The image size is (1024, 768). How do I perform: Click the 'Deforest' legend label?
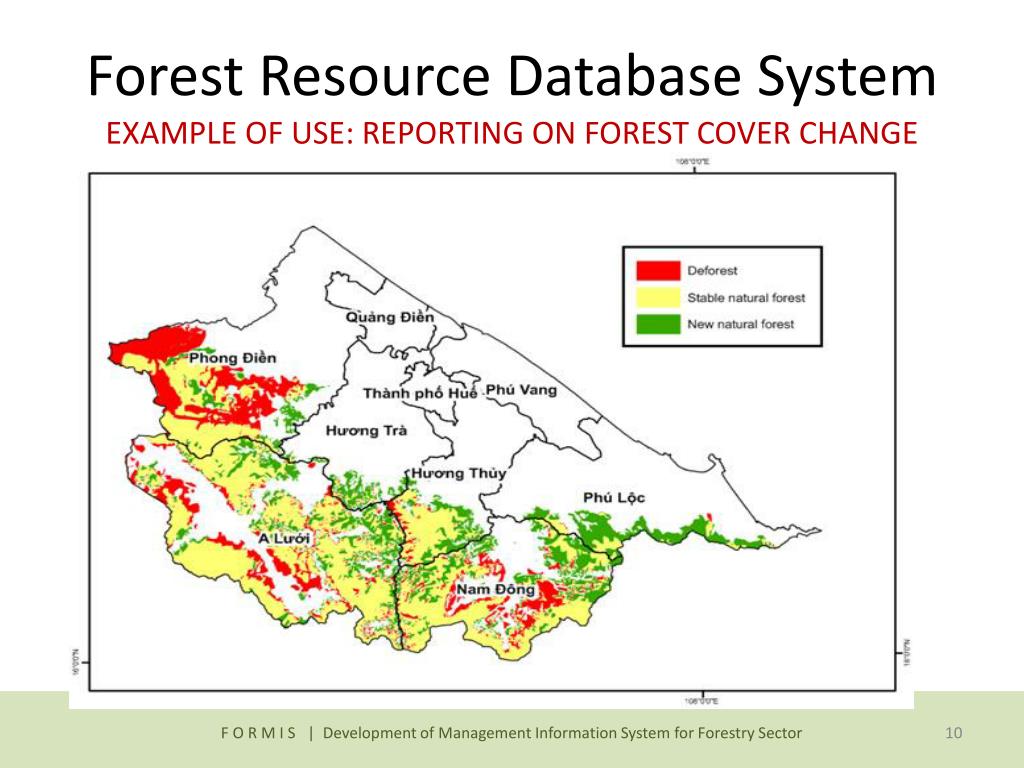pyautogui.click(x=712, y=270)
